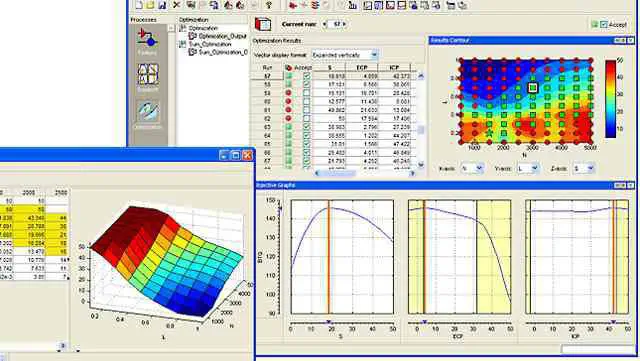
Task: Select the highlighted green square on contour plot
Action: pos(532,87)
